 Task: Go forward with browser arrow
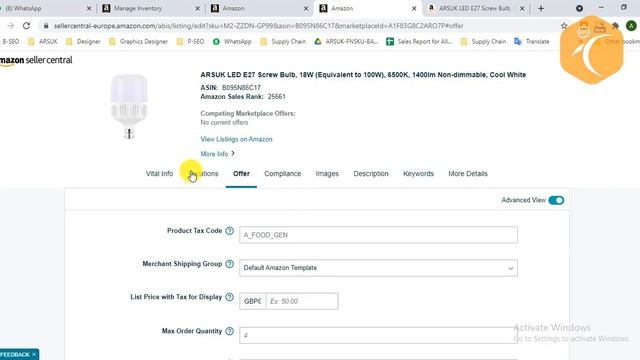[10, 26]
